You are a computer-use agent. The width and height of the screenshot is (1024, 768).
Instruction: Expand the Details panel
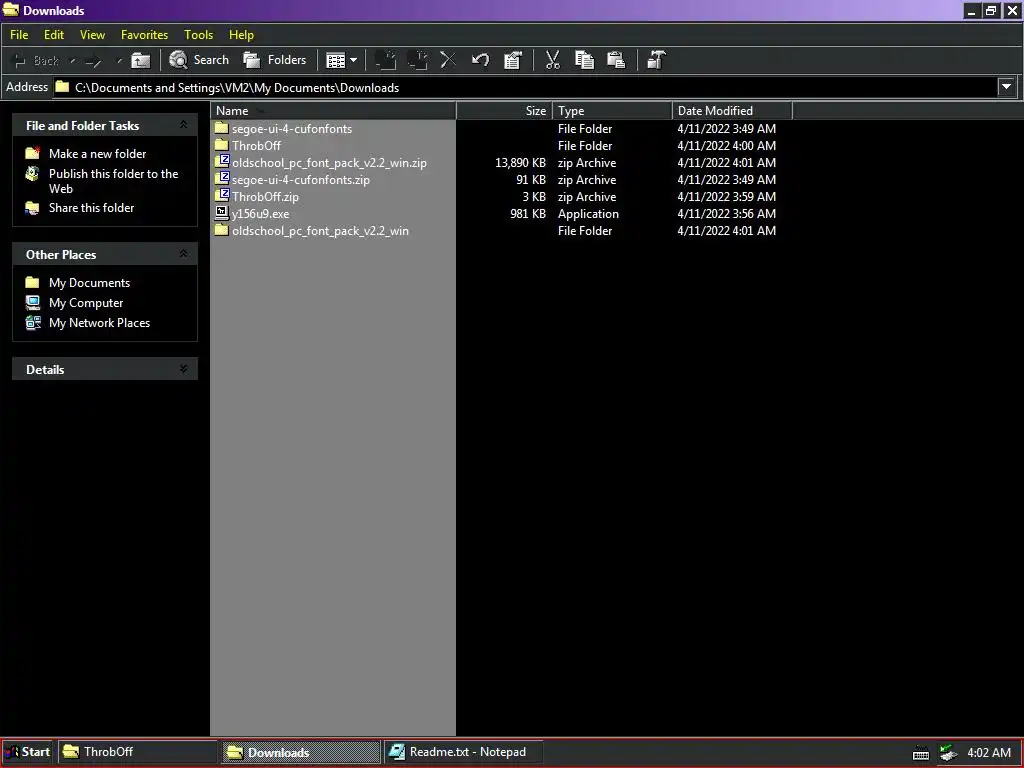click(x=184, y=369)
